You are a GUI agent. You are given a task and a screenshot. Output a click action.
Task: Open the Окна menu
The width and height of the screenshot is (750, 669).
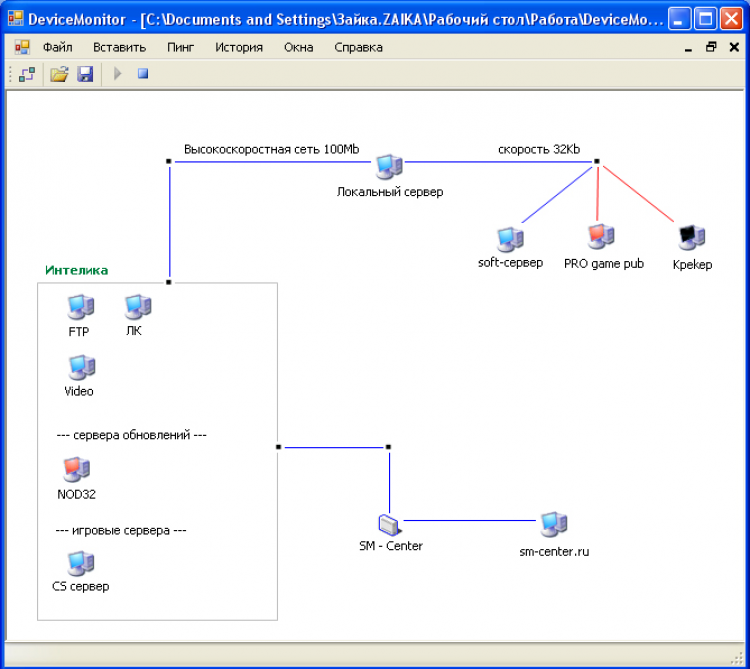pyautogui.click(x=298, y=47)
